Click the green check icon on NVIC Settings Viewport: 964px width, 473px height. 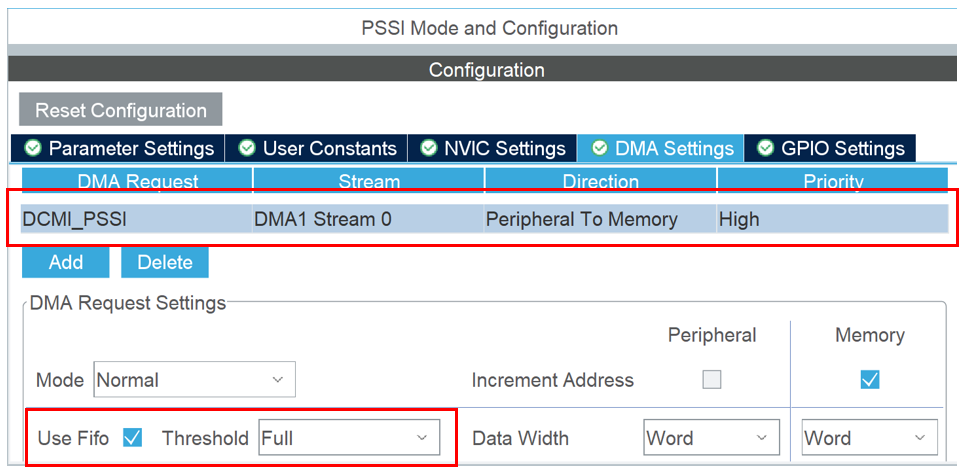pos(429,148)
